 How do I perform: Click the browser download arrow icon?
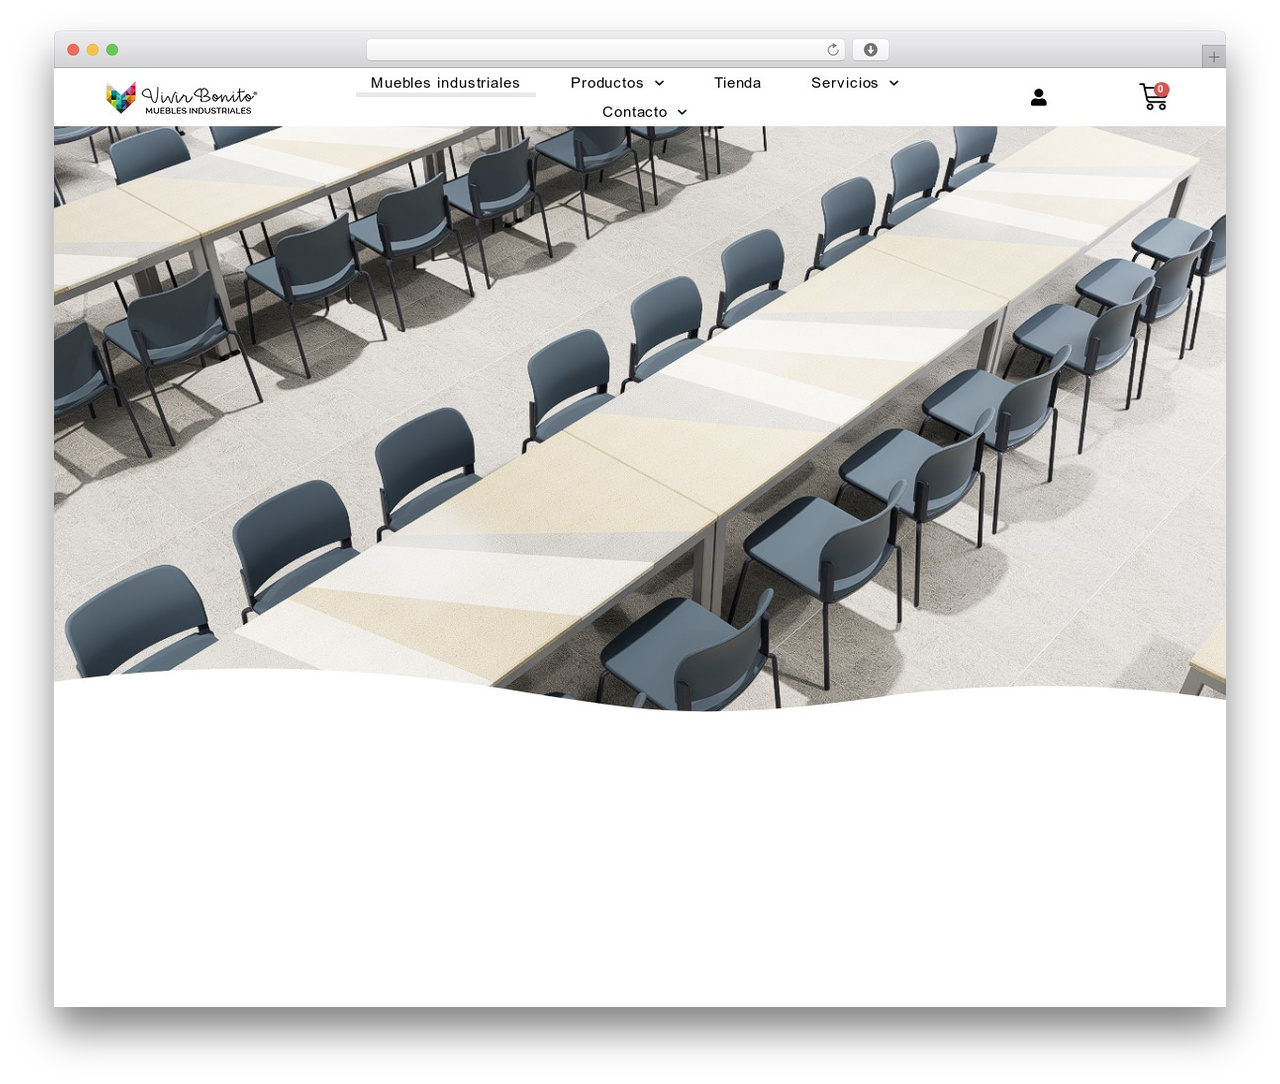pos(870,50)
